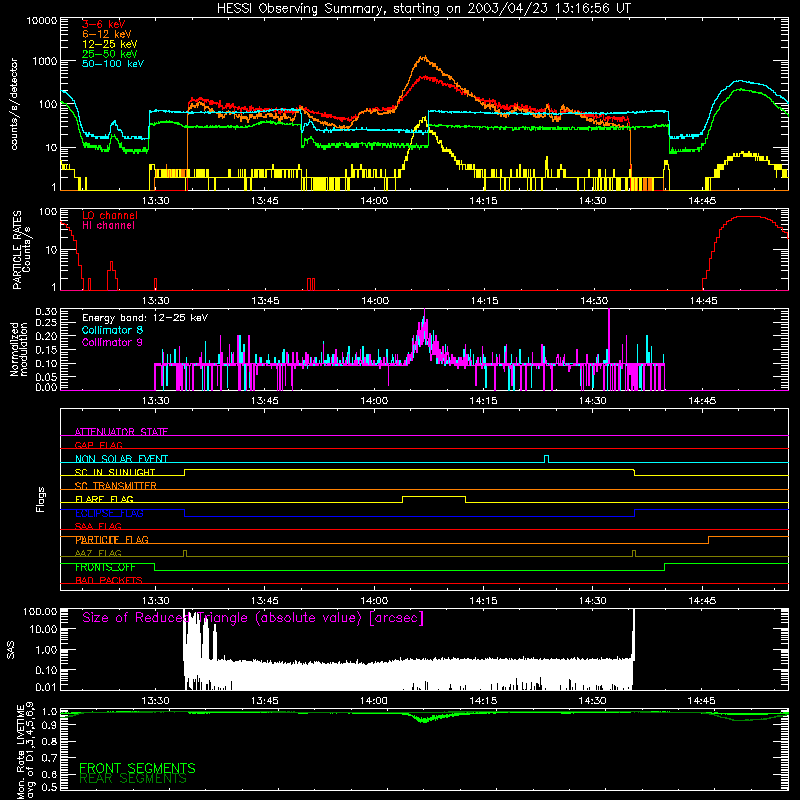Click the yellow 12-25 keV legend label
The height and width of the screenshot is (800, 800).
(110, 44)
